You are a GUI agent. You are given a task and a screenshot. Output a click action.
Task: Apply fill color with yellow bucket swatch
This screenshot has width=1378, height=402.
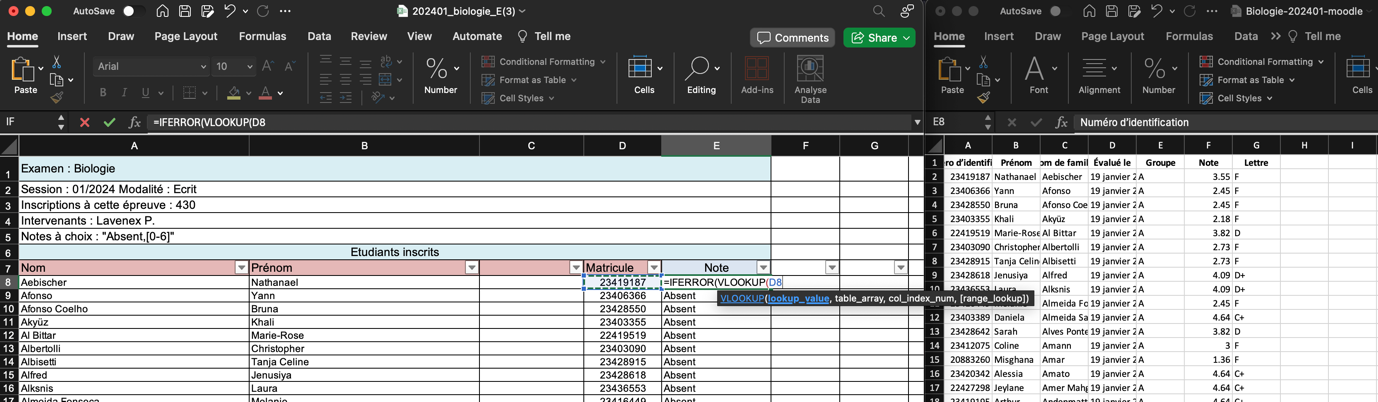point(234,93)
